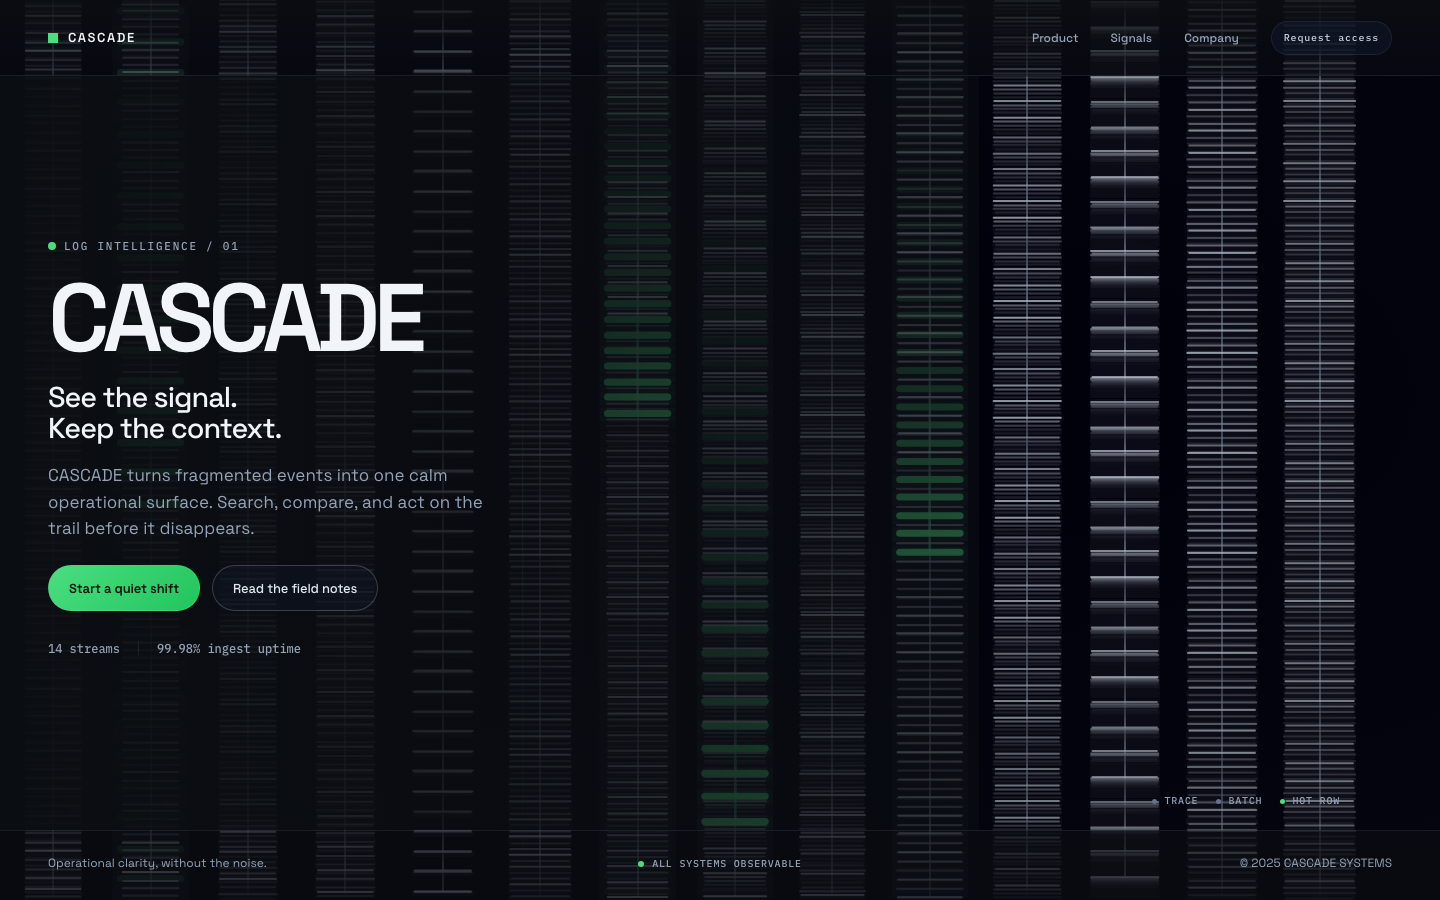Click the 99.98% ingest uptime stat

click(229, 649)
